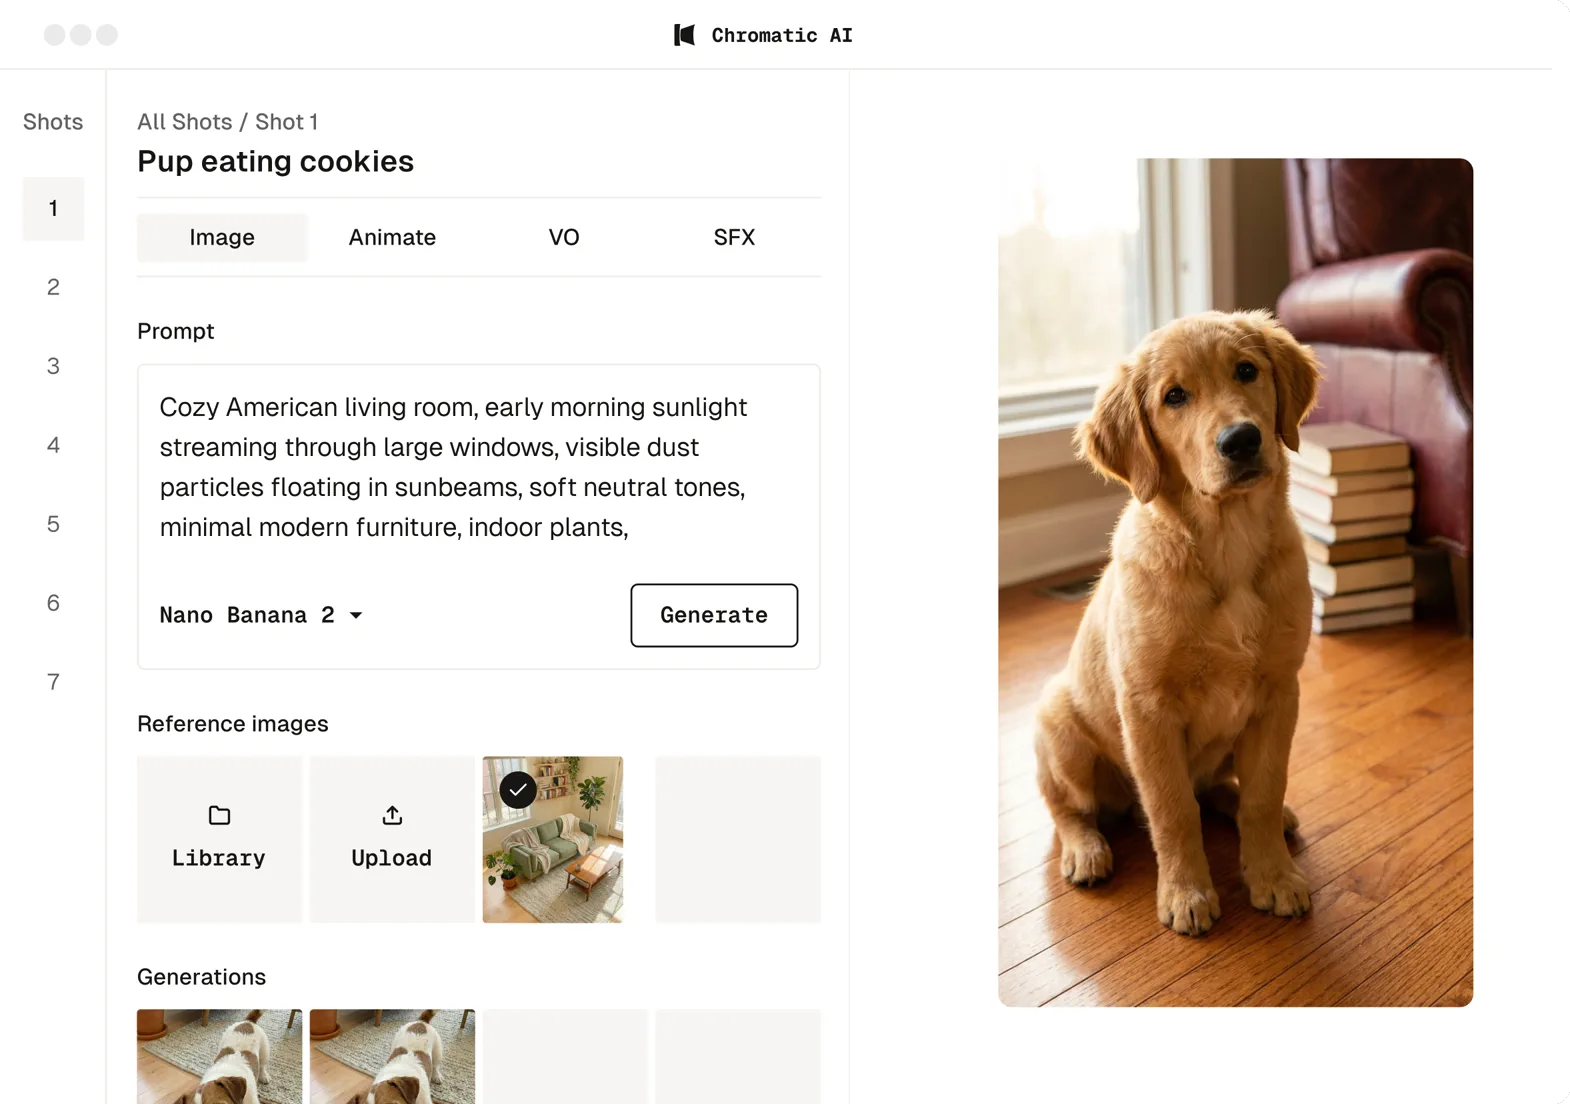The height and width of the screenshot is (1104, 1570).
Task: Choose the second generation thumbnail
Action: (392, 1056)
